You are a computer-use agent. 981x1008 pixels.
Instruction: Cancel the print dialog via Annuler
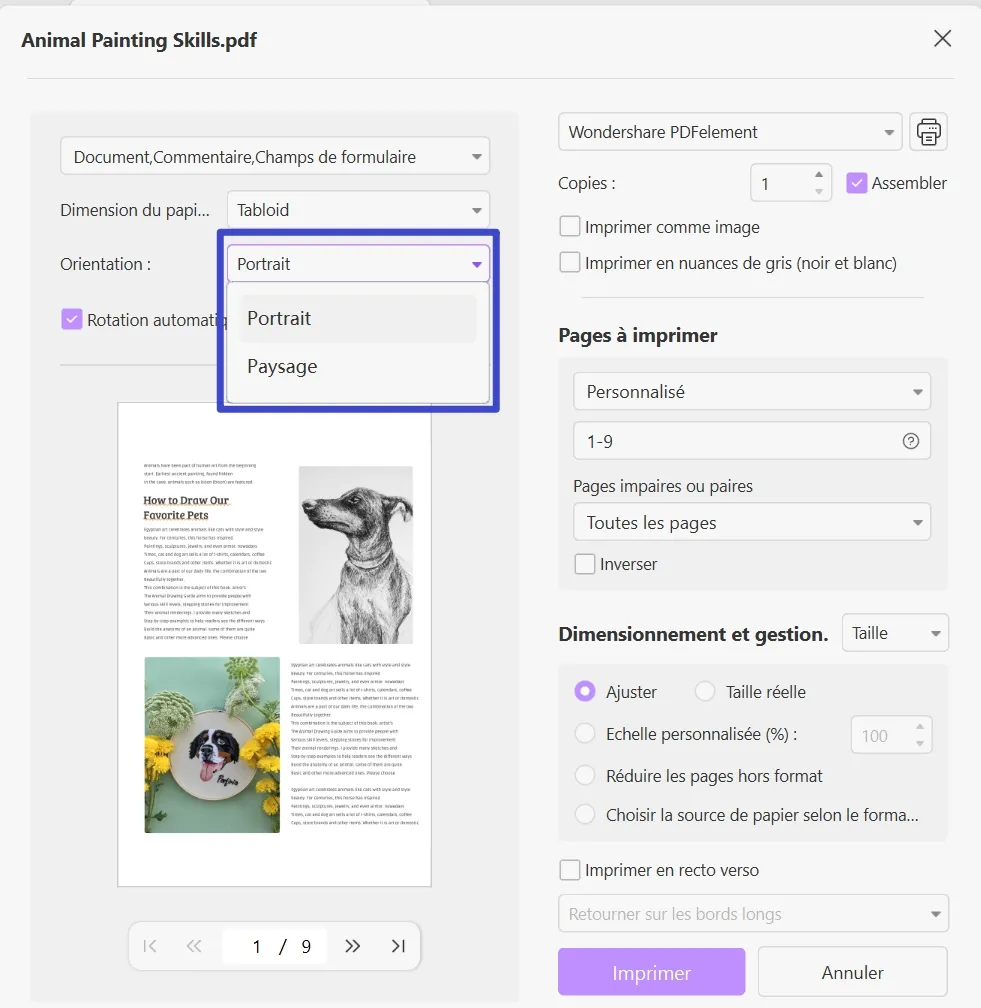[x=852, y=971]
